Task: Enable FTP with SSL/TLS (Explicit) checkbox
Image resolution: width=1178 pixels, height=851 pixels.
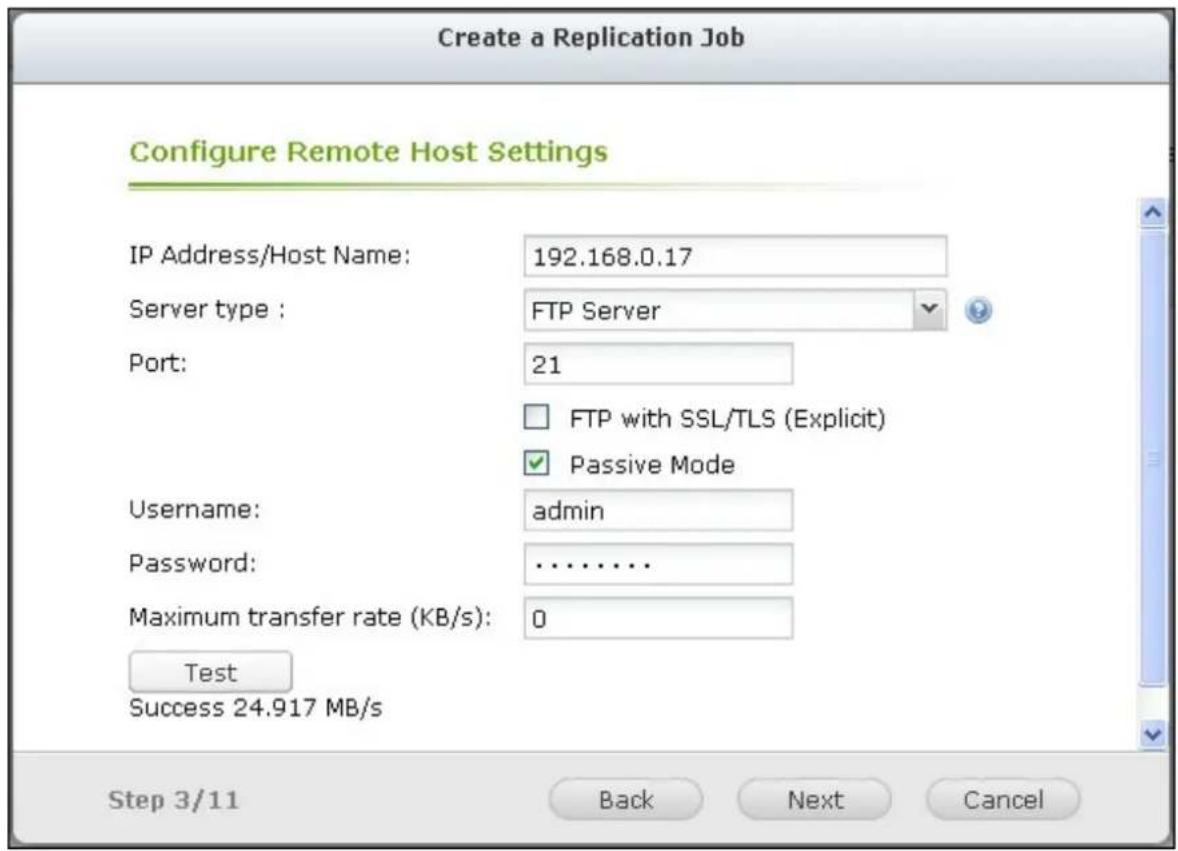Action: (x=536, y=417)
